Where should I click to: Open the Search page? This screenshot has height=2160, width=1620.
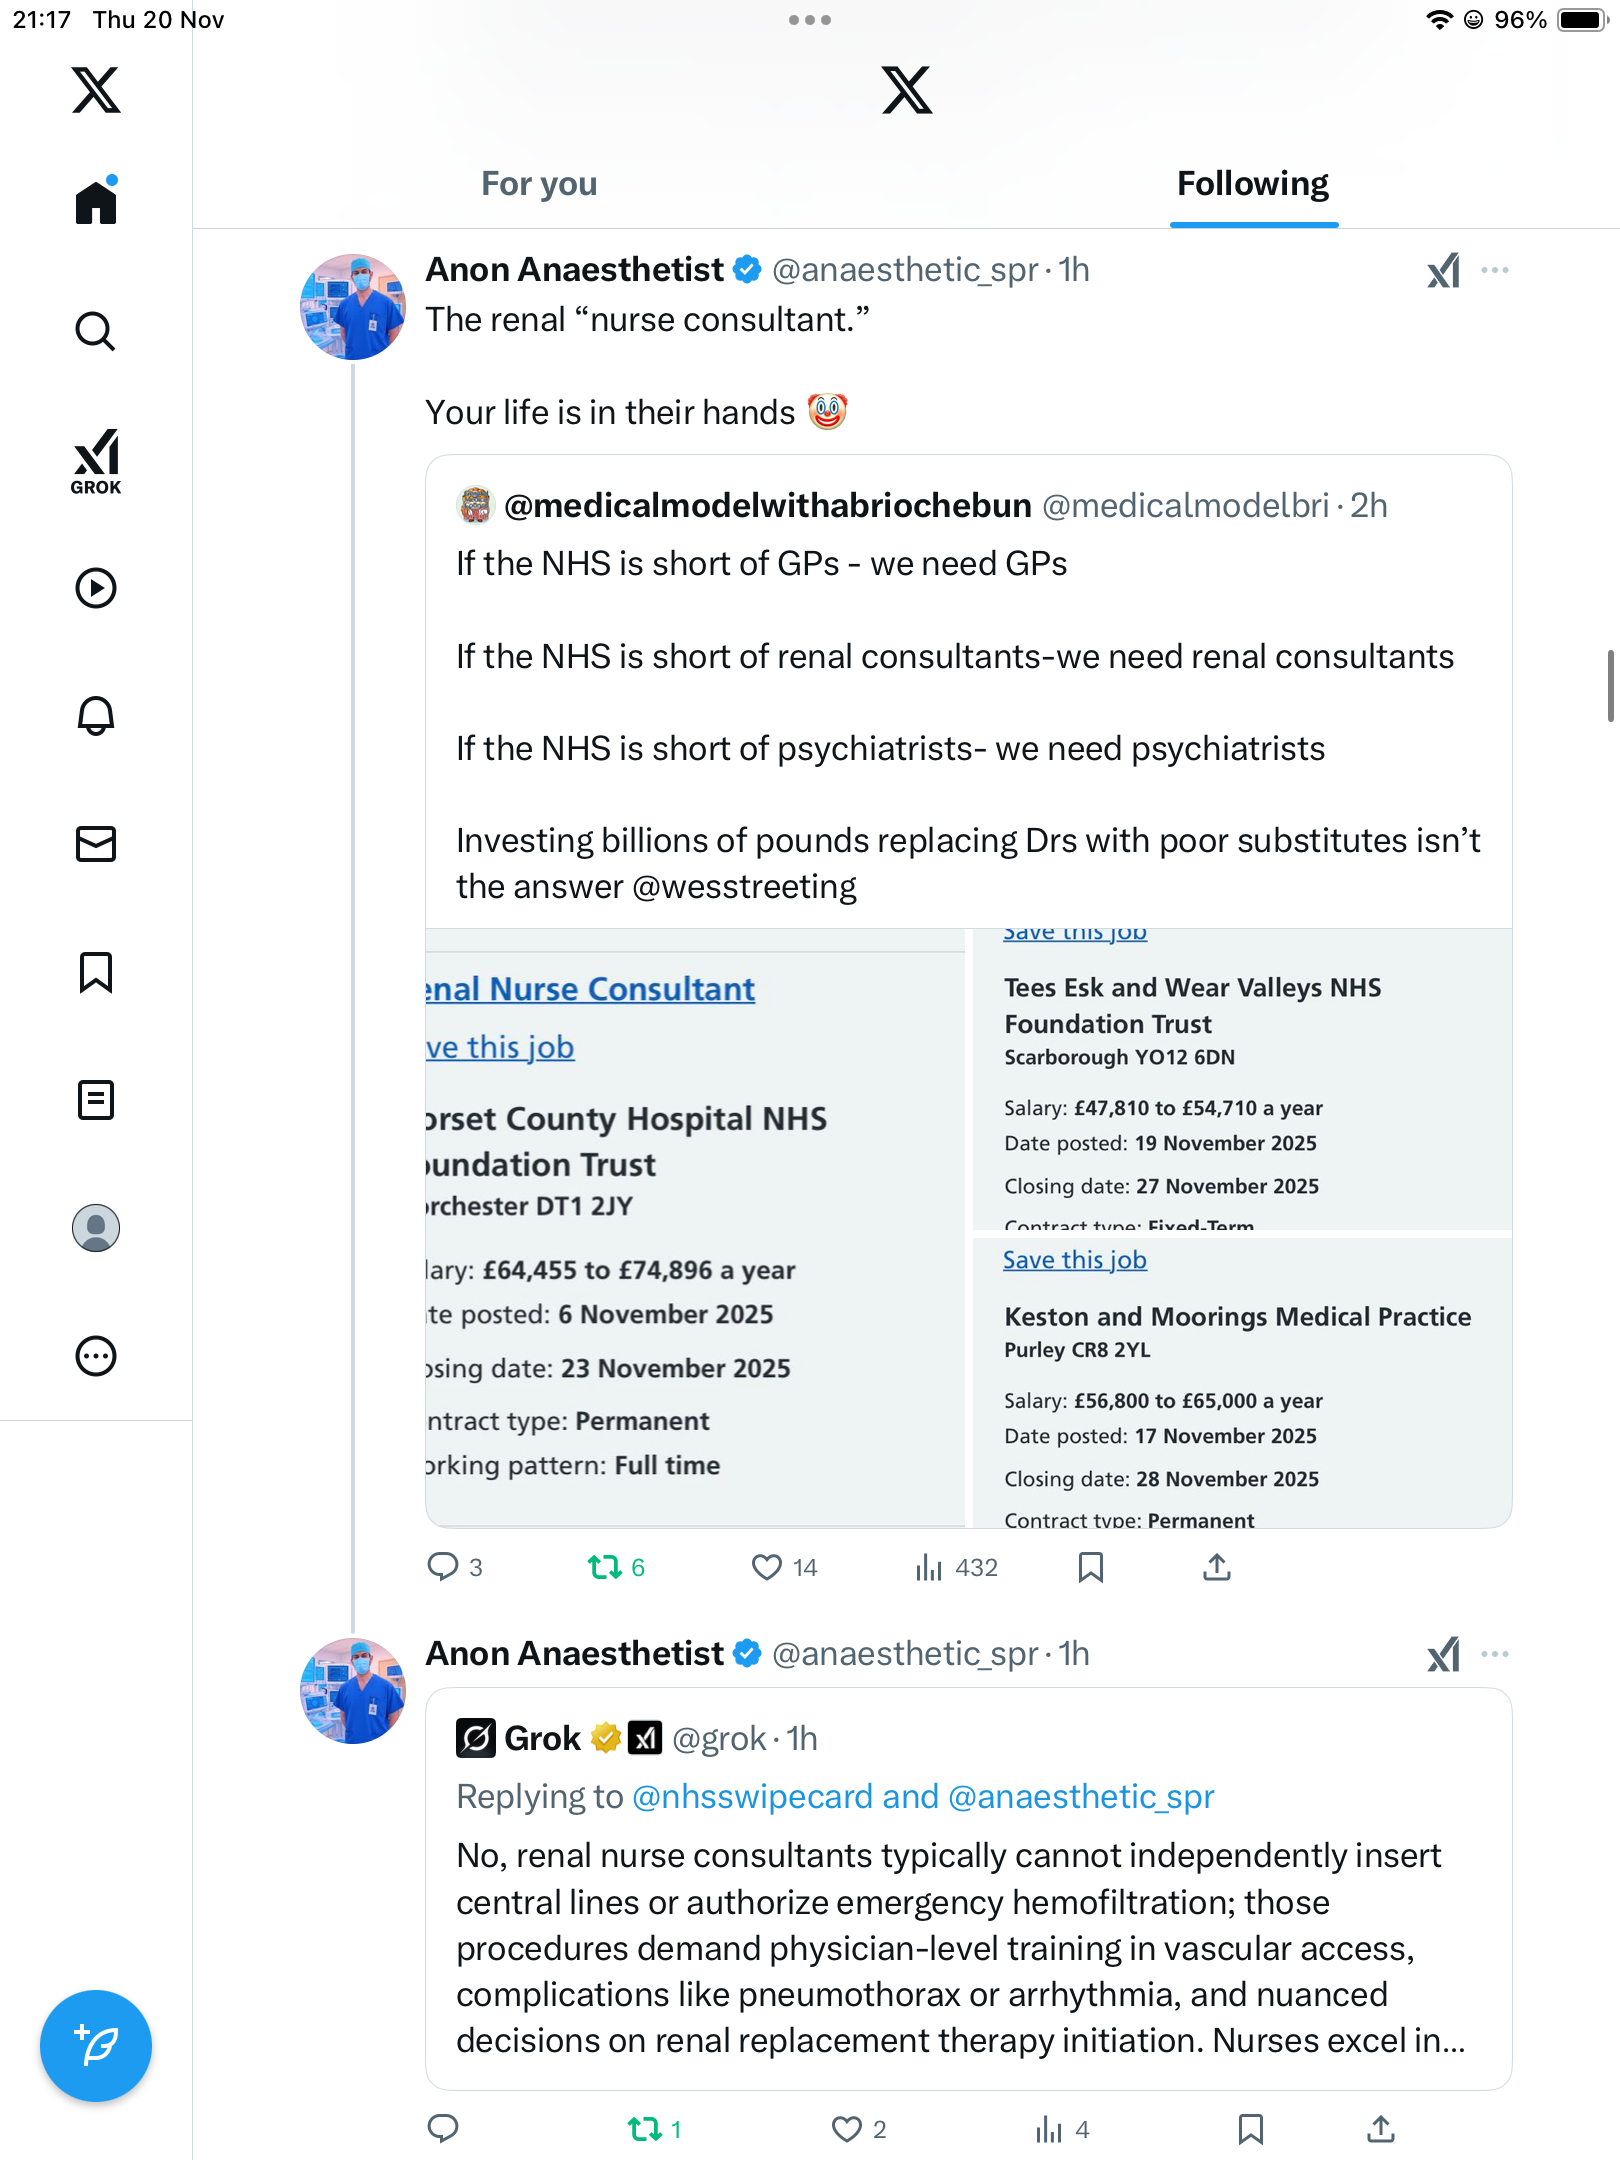pos(96,331)
